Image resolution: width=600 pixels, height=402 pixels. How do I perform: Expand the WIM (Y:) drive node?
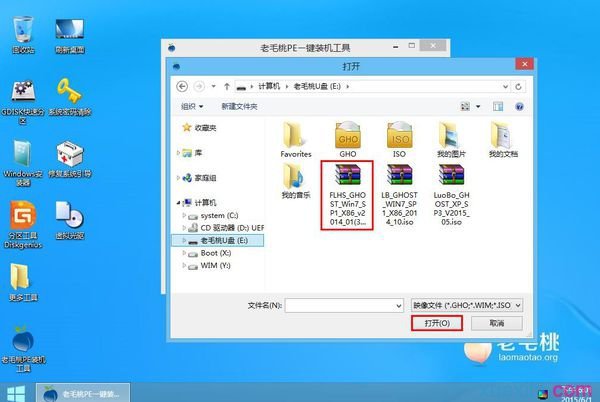click(184, 265)
